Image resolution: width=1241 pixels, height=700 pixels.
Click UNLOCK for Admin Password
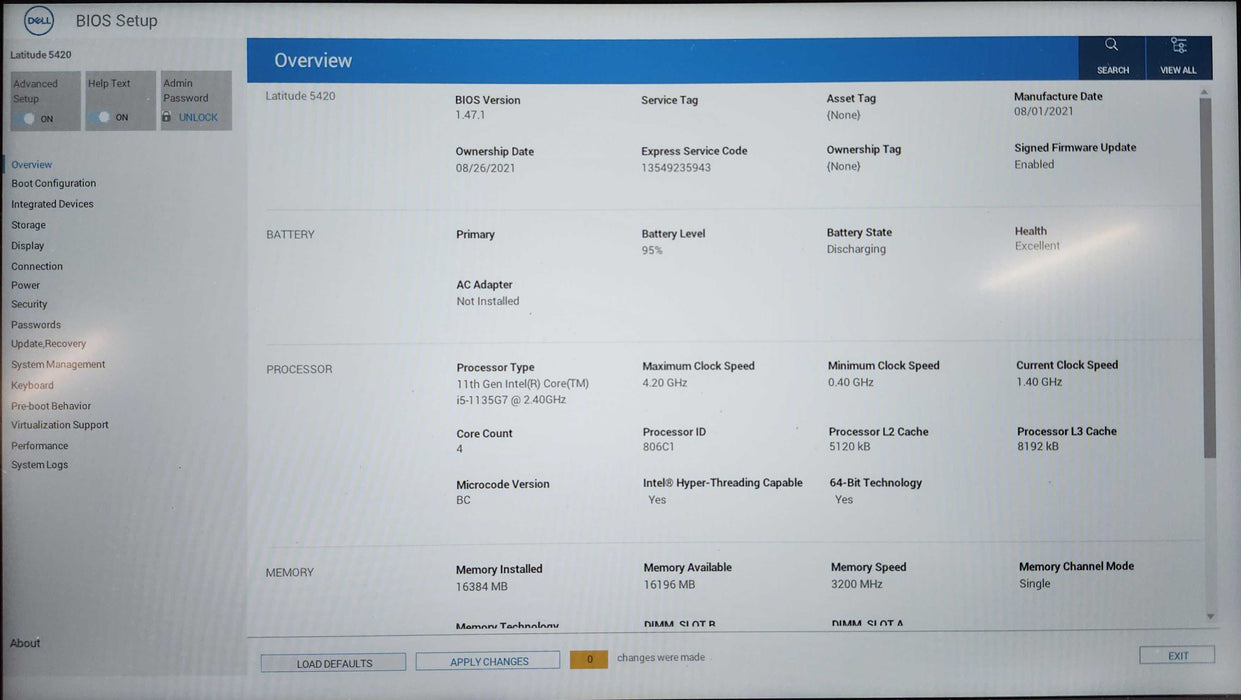[x=197, y=117]
